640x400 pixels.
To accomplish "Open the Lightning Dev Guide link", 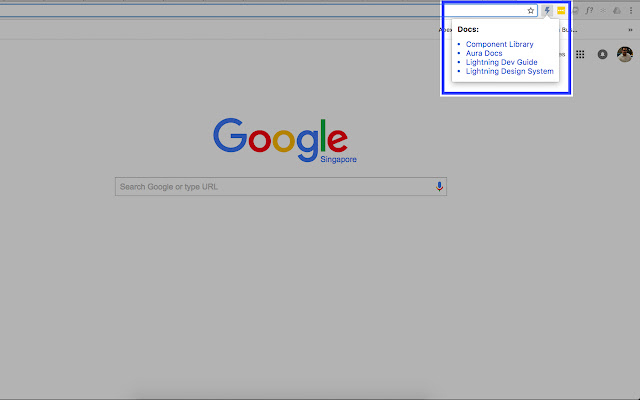I will click(501, 62).
